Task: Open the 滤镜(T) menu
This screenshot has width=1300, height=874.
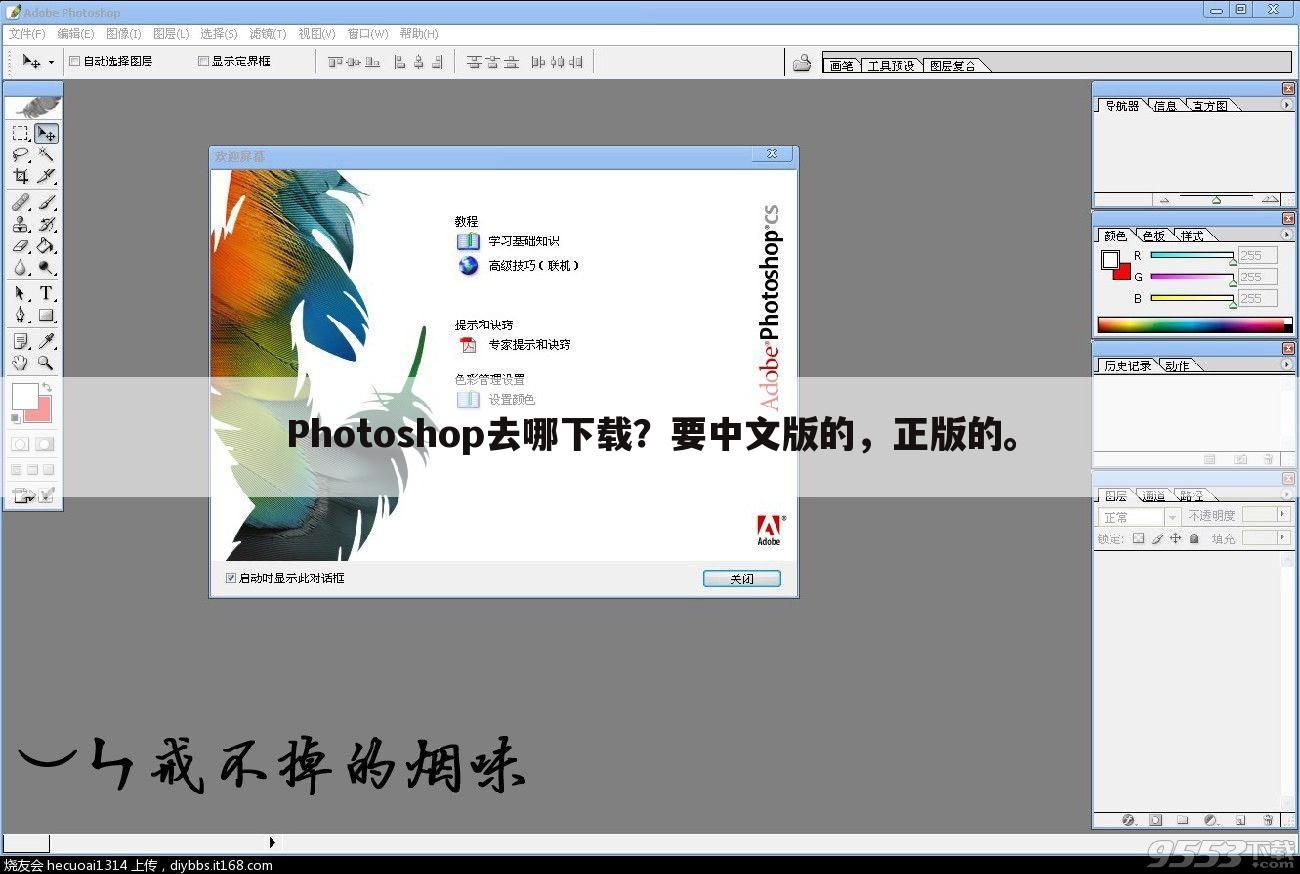Action: pos(268,34)
